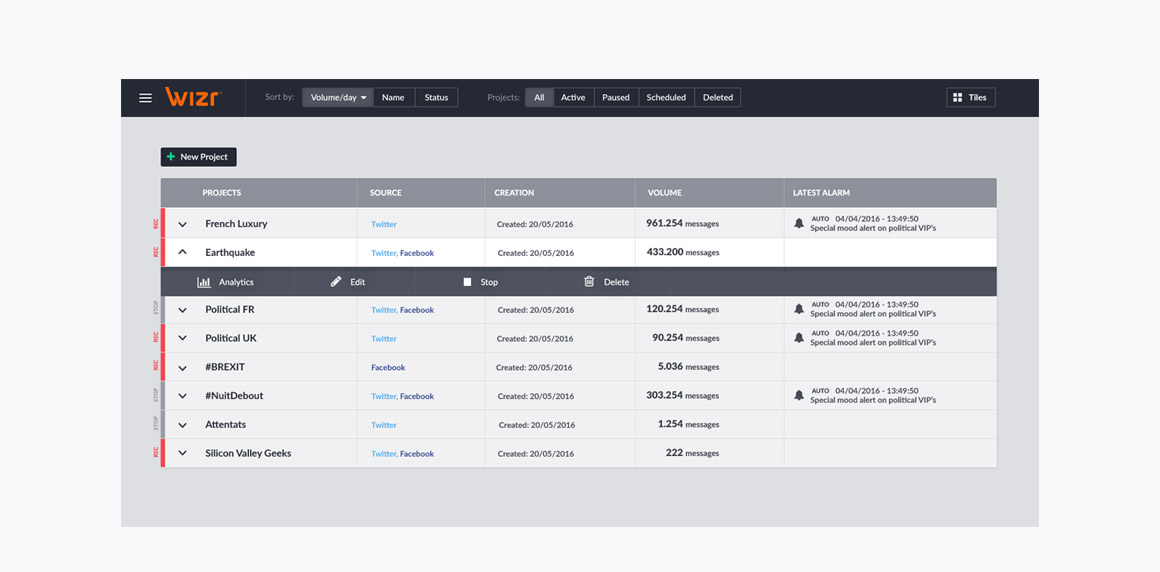Screen dimensions: 1160x572
Task: Open Analytics for Earthquake
Action: 226,282
